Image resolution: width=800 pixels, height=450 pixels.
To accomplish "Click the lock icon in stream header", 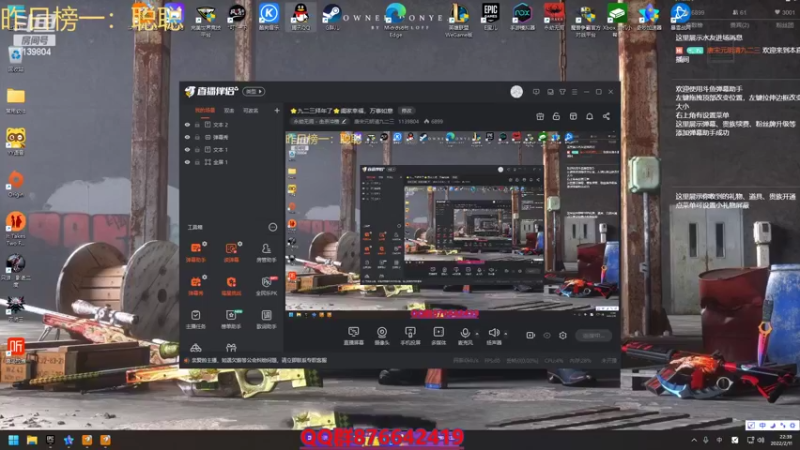I will pos(556,116).
